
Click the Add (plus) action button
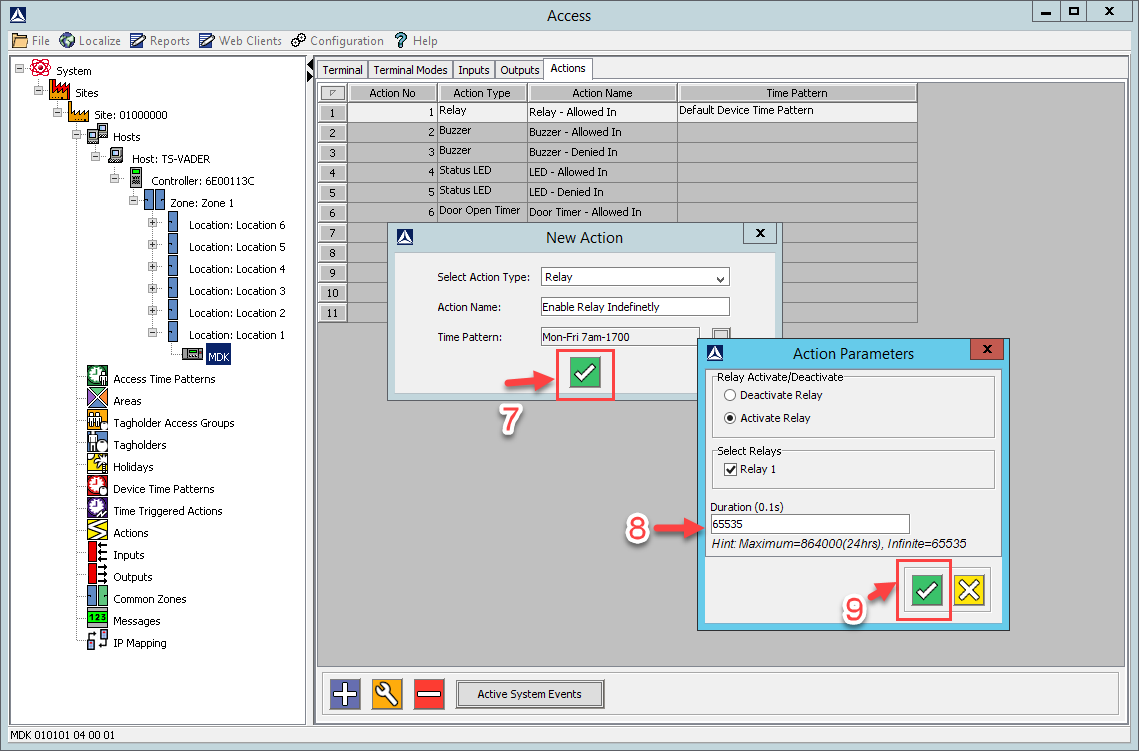[345, 694]
